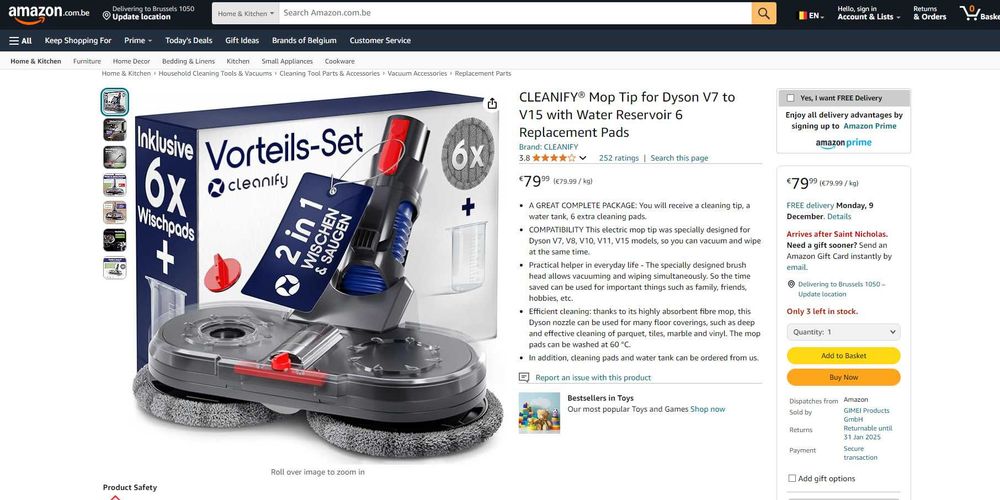Viewport: 1000px width, 500px height.
Task: Open the Today's Deals menu item
Action: 189,40
